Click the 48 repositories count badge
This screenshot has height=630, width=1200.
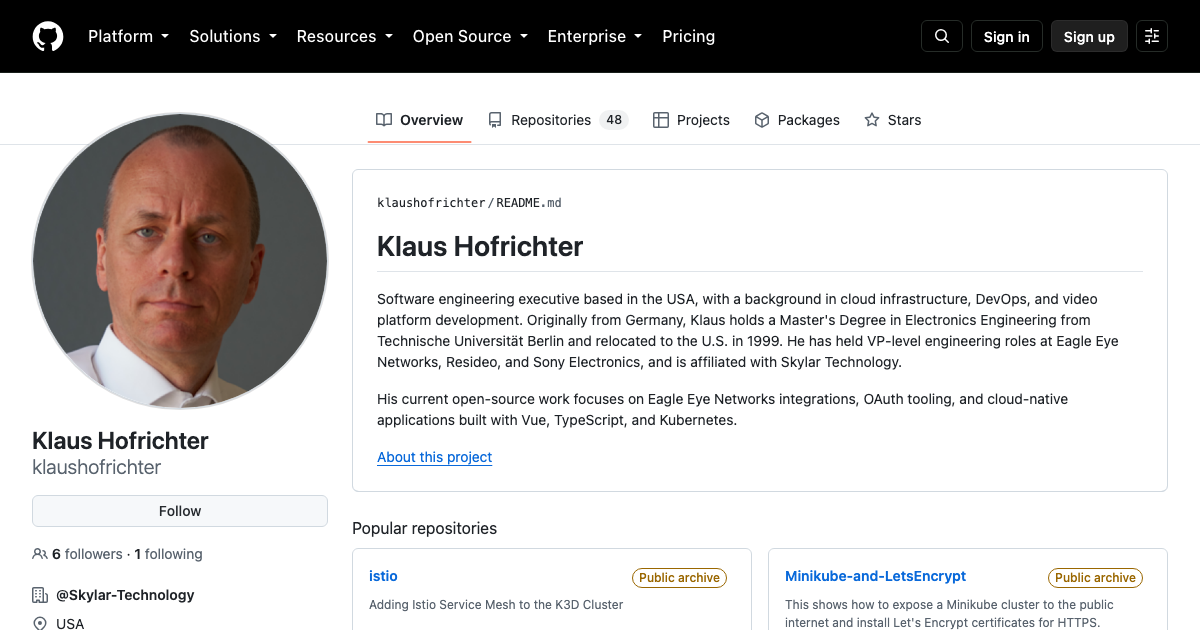[x=614, y=120]
